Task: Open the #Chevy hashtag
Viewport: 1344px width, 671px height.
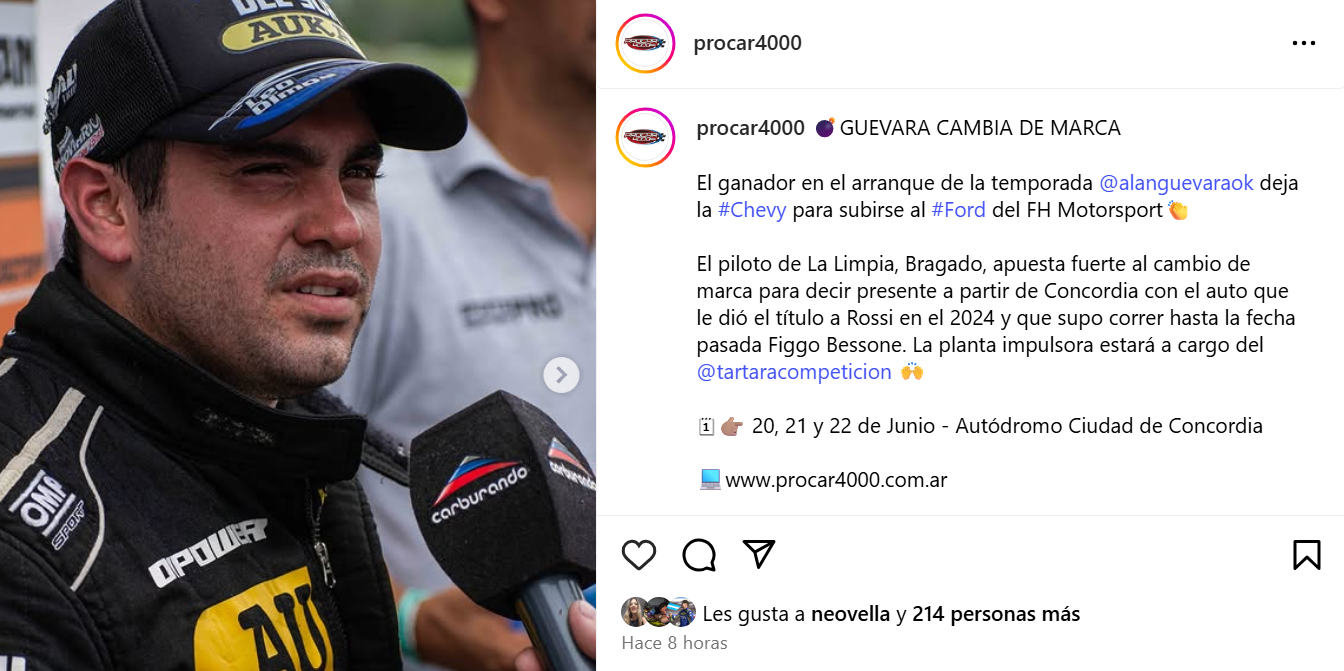Action: 752,210
